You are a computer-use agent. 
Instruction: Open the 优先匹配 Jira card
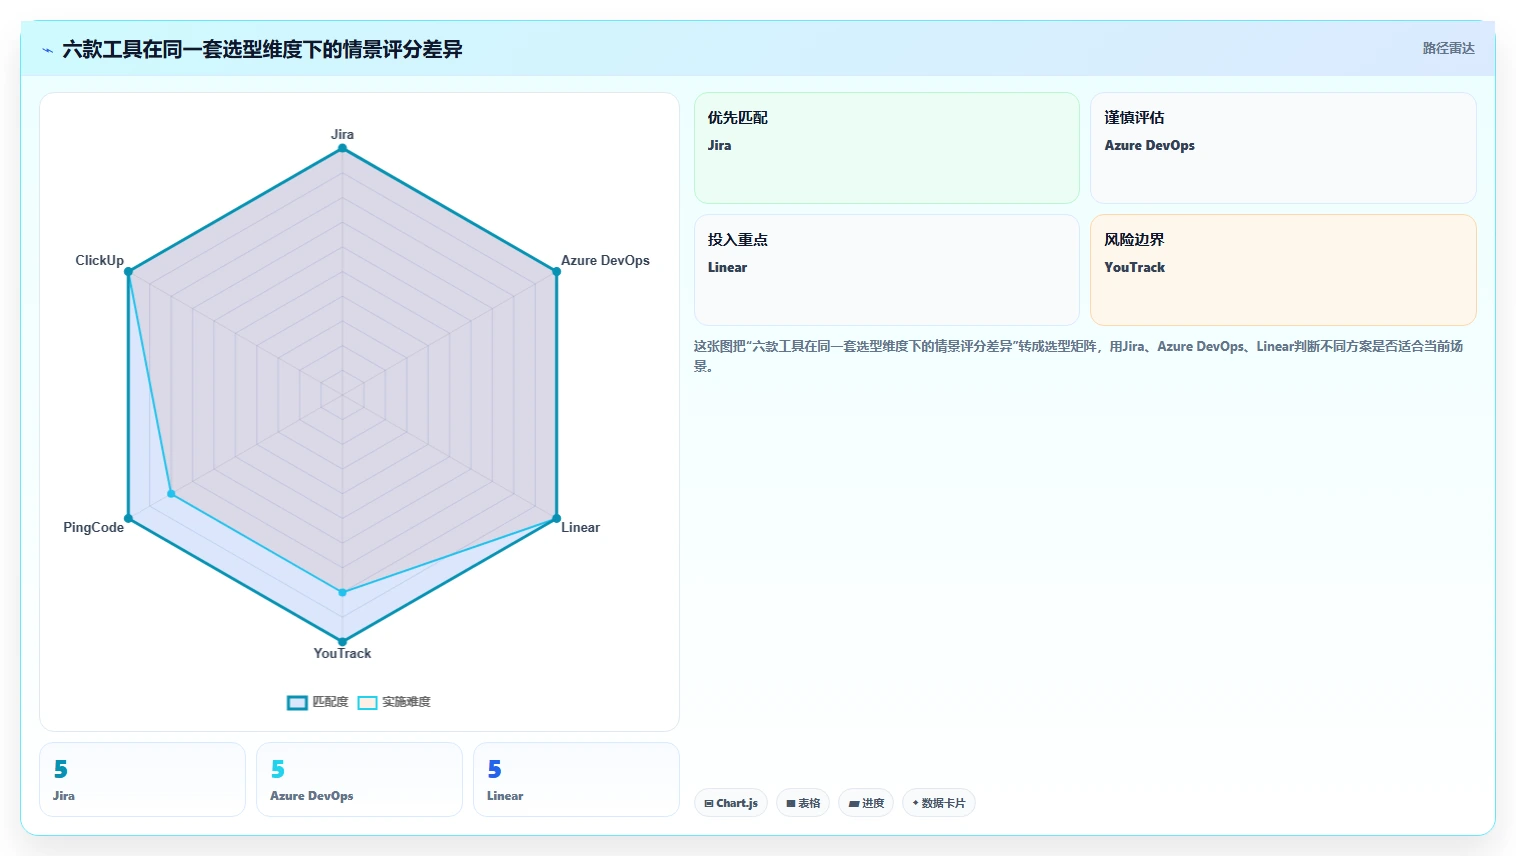pyautogui.click(x=887, y=148)
